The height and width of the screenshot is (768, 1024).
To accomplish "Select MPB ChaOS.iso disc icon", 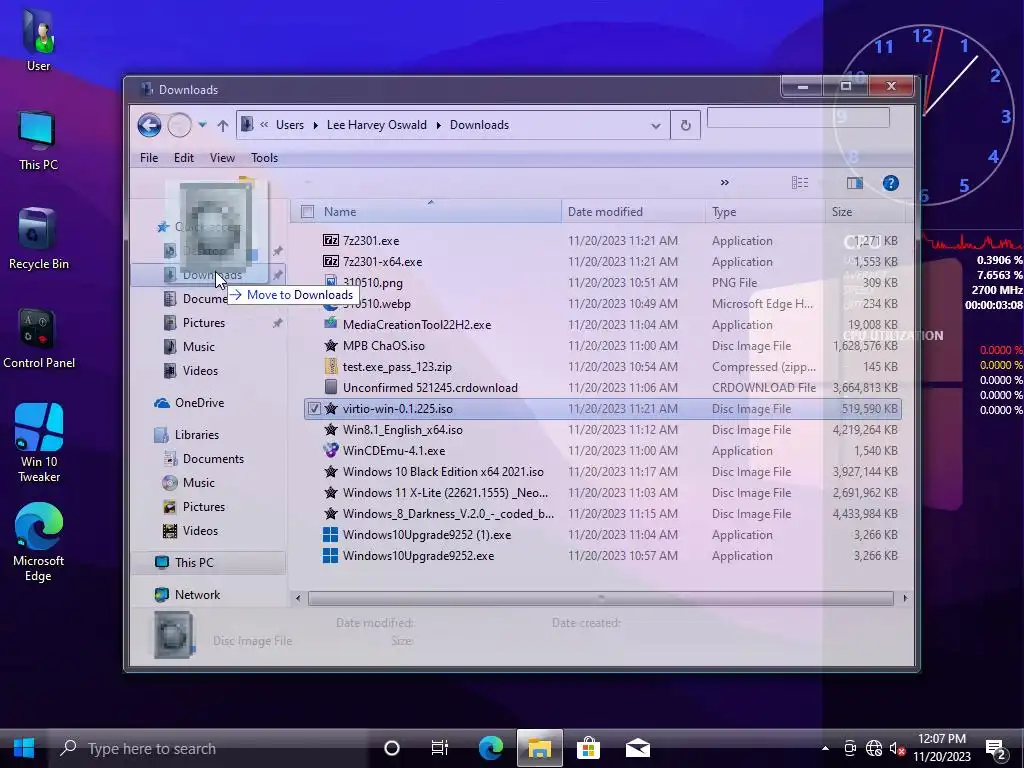I will point(331,345).
